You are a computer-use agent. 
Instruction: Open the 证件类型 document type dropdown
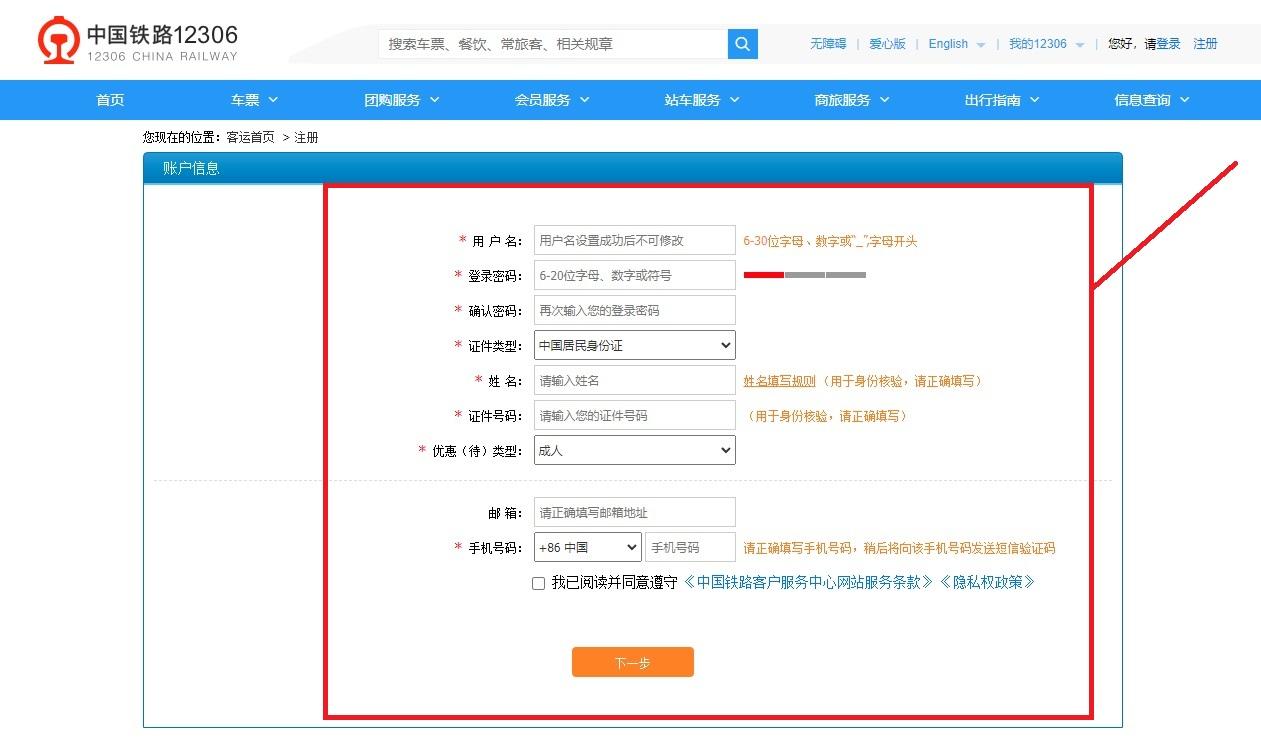[633, 345]
